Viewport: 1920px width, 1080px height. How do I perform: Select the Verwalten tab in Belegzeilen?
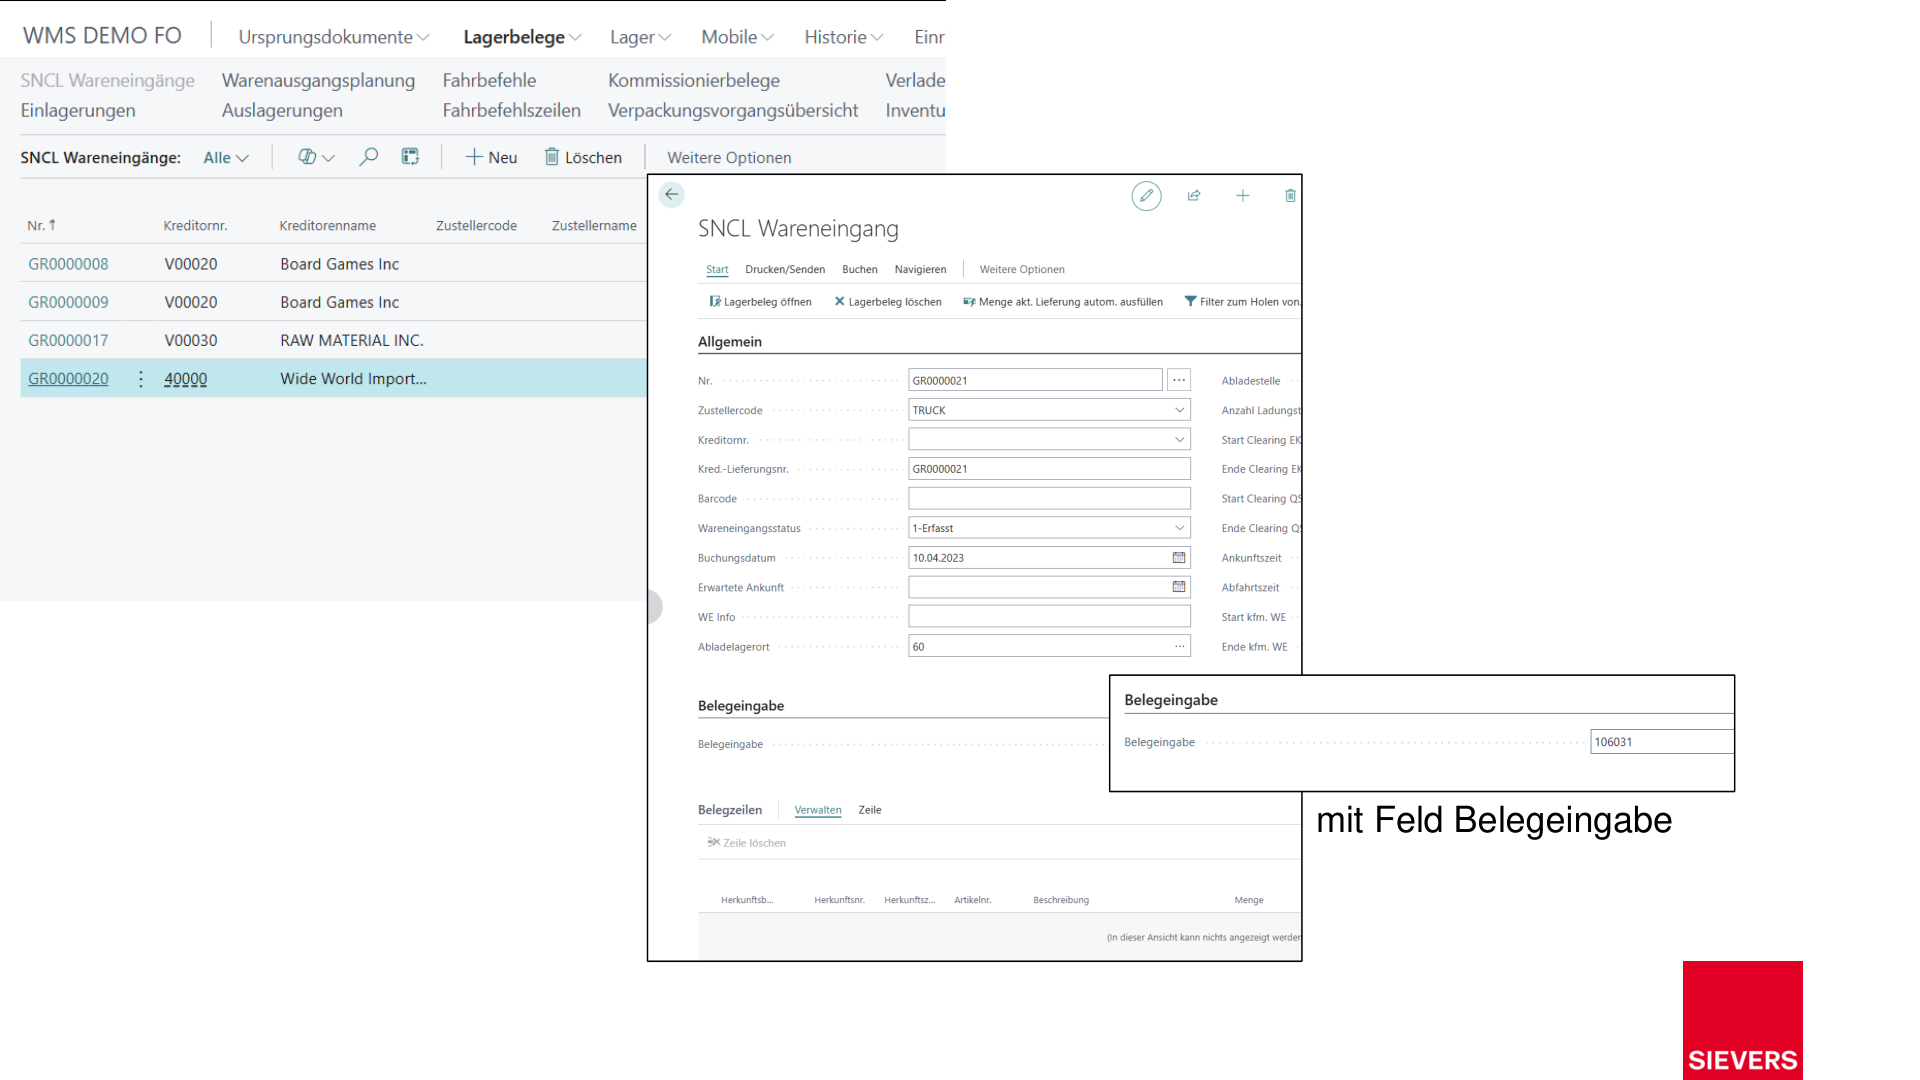pos(818,810)
